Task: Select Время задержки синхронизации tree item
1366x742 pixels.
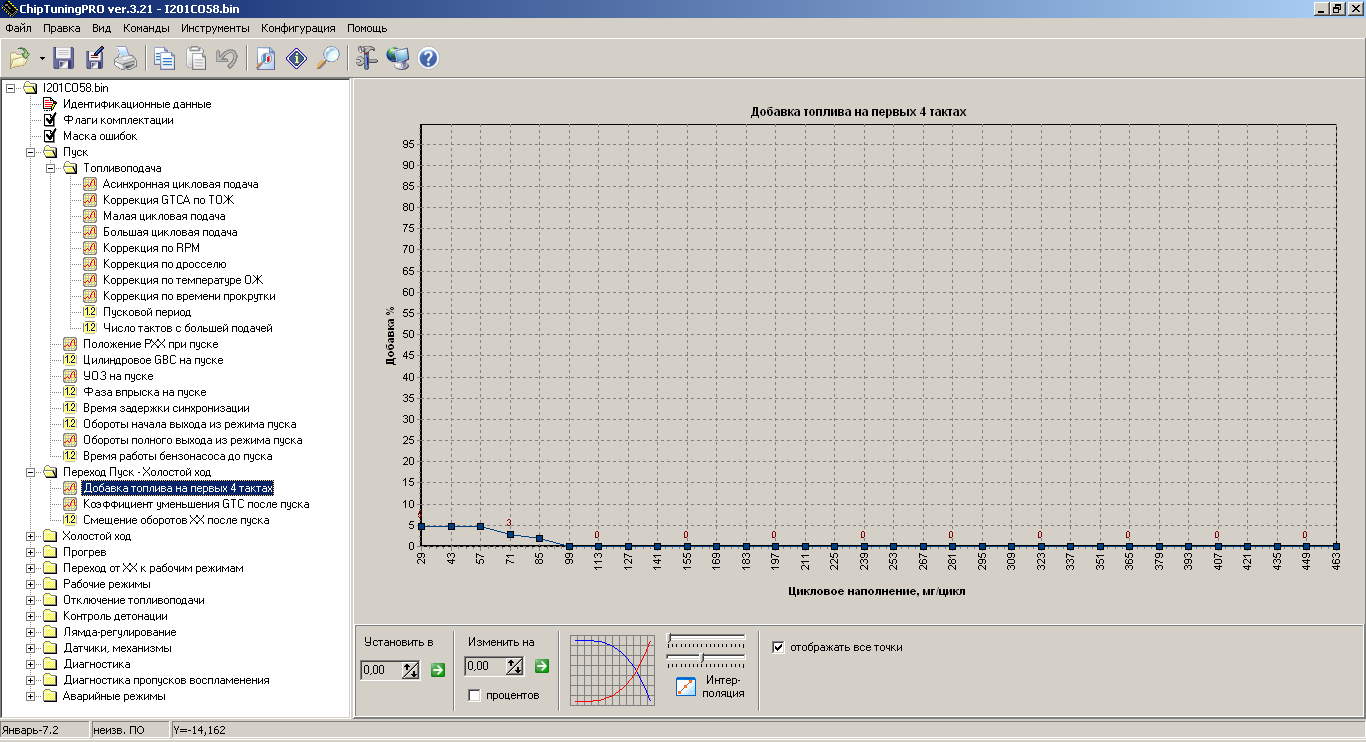Action: (166, 408)
